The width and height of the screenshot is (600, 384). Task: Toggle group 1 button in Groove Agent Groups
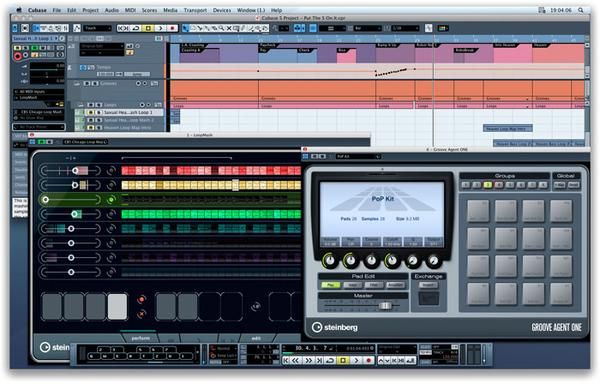click(465, 185)
